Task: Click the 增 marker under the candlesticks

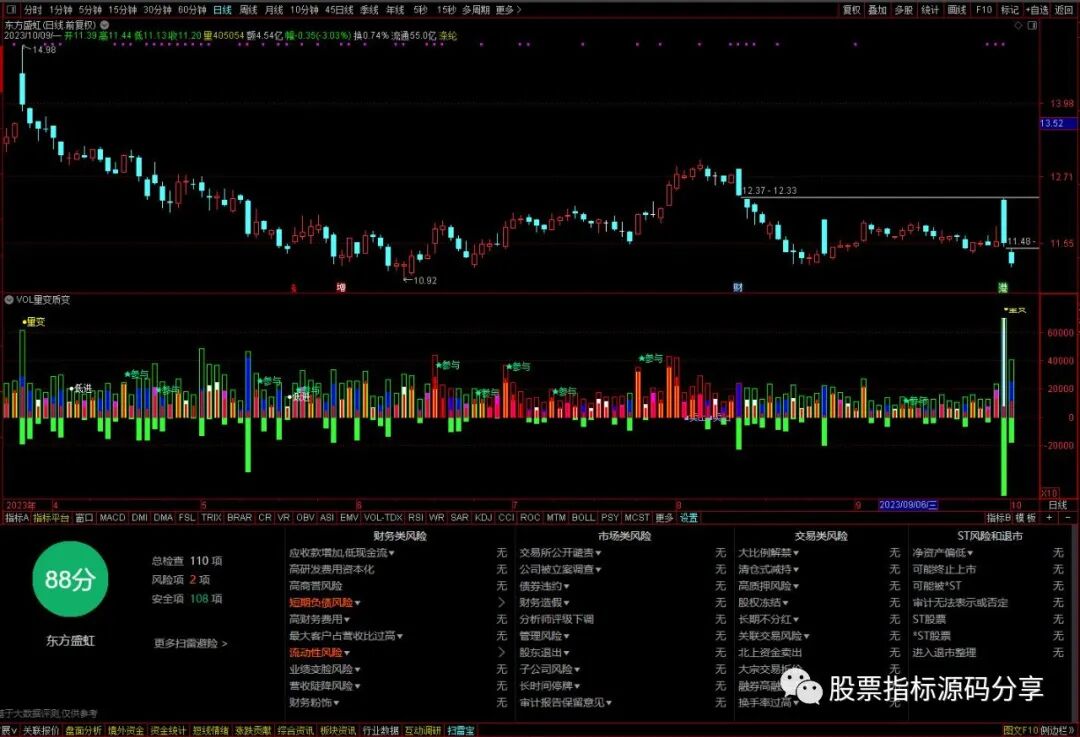Action: point(341,287)
